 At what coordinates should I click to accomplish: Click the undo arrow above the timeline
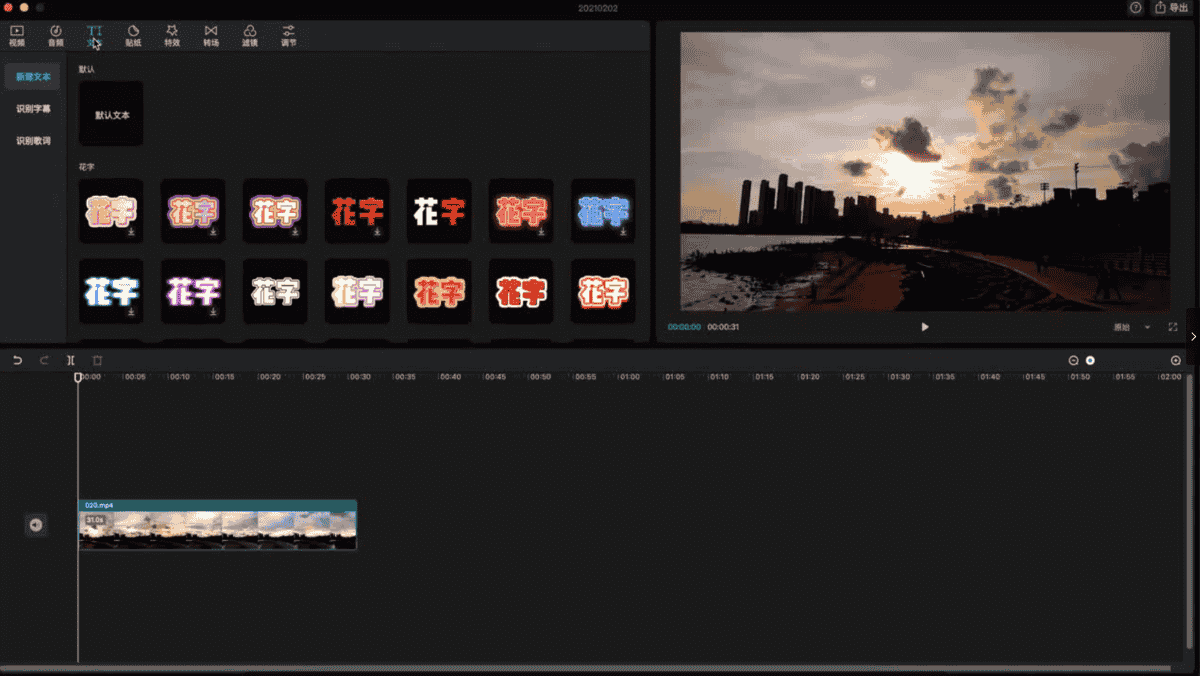(x=17, y=360)
